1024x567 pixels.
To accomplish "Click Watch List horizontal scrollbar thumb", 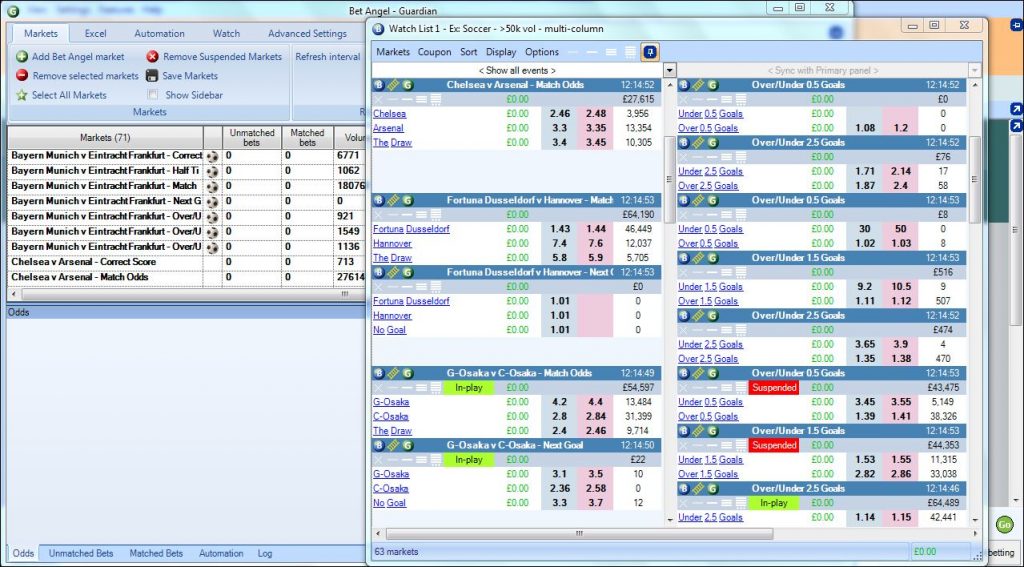I will [x=579, y=534].
